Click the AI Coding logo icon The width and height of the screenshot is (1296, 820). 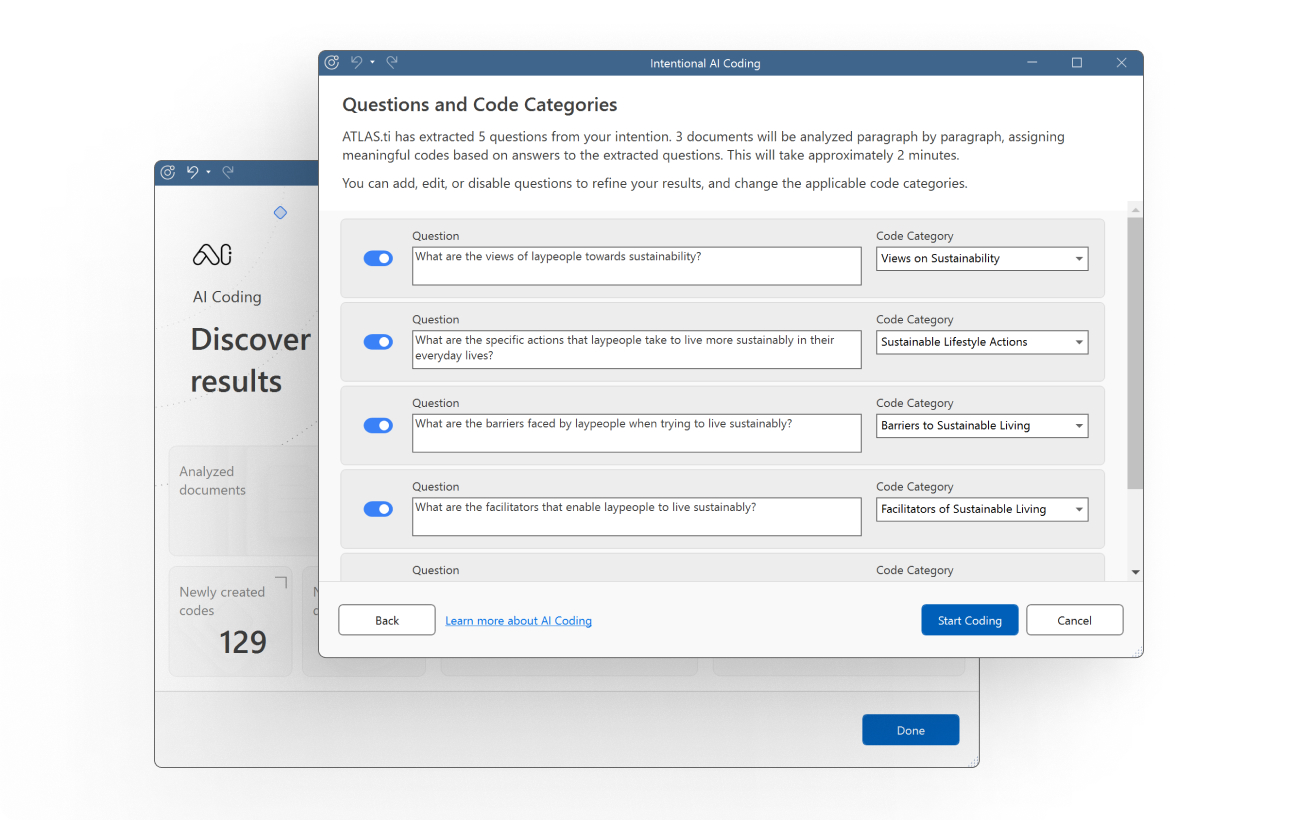coord(212,255)
